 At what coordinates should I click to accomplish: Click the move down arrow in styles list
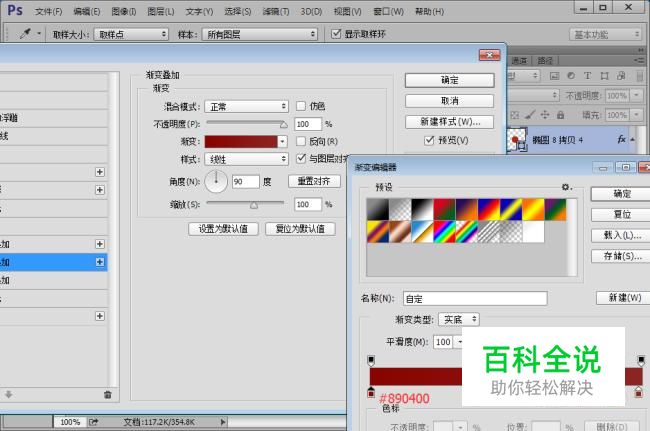click(x=8, y=395)
